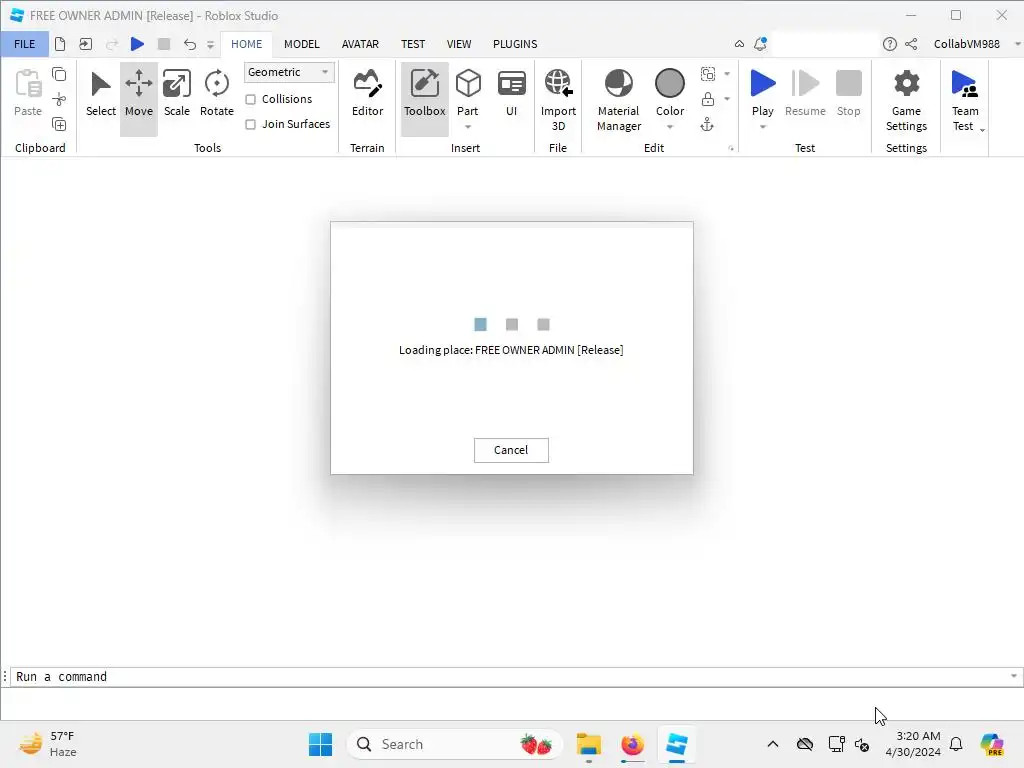Open the Help question mark icon
Viewport: 1024px width, 768px height.
point(889,44)
